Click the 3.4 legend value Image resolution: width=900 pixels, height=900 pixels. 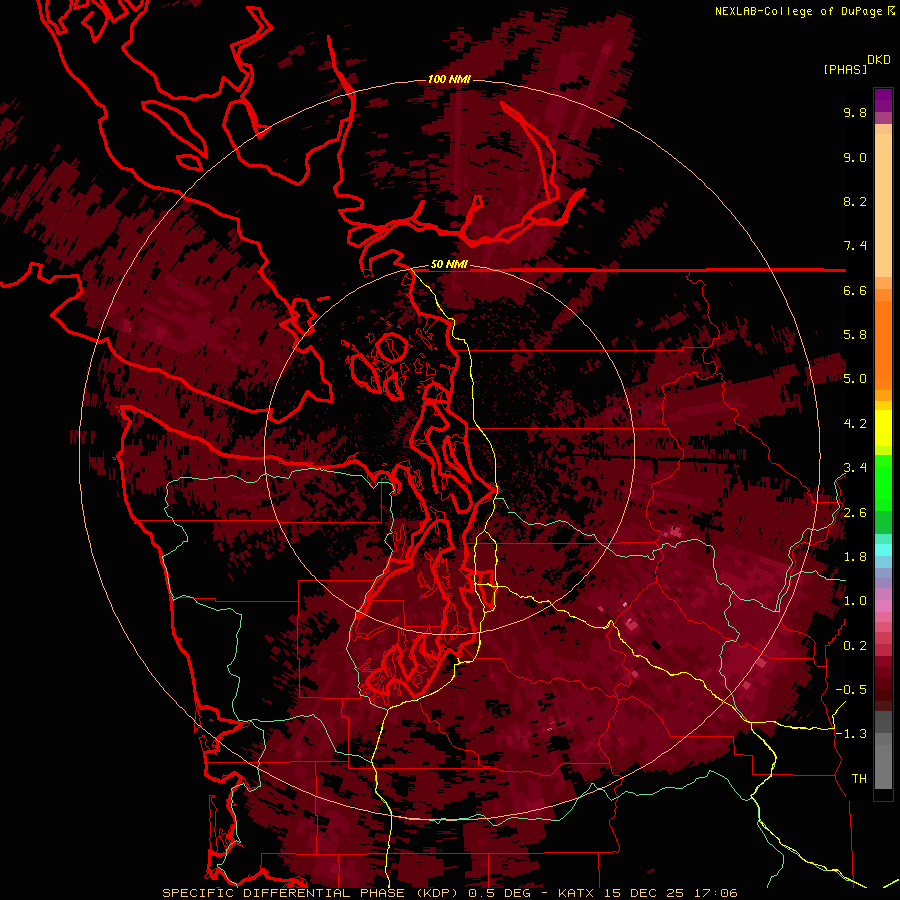(x=855, y=468)
